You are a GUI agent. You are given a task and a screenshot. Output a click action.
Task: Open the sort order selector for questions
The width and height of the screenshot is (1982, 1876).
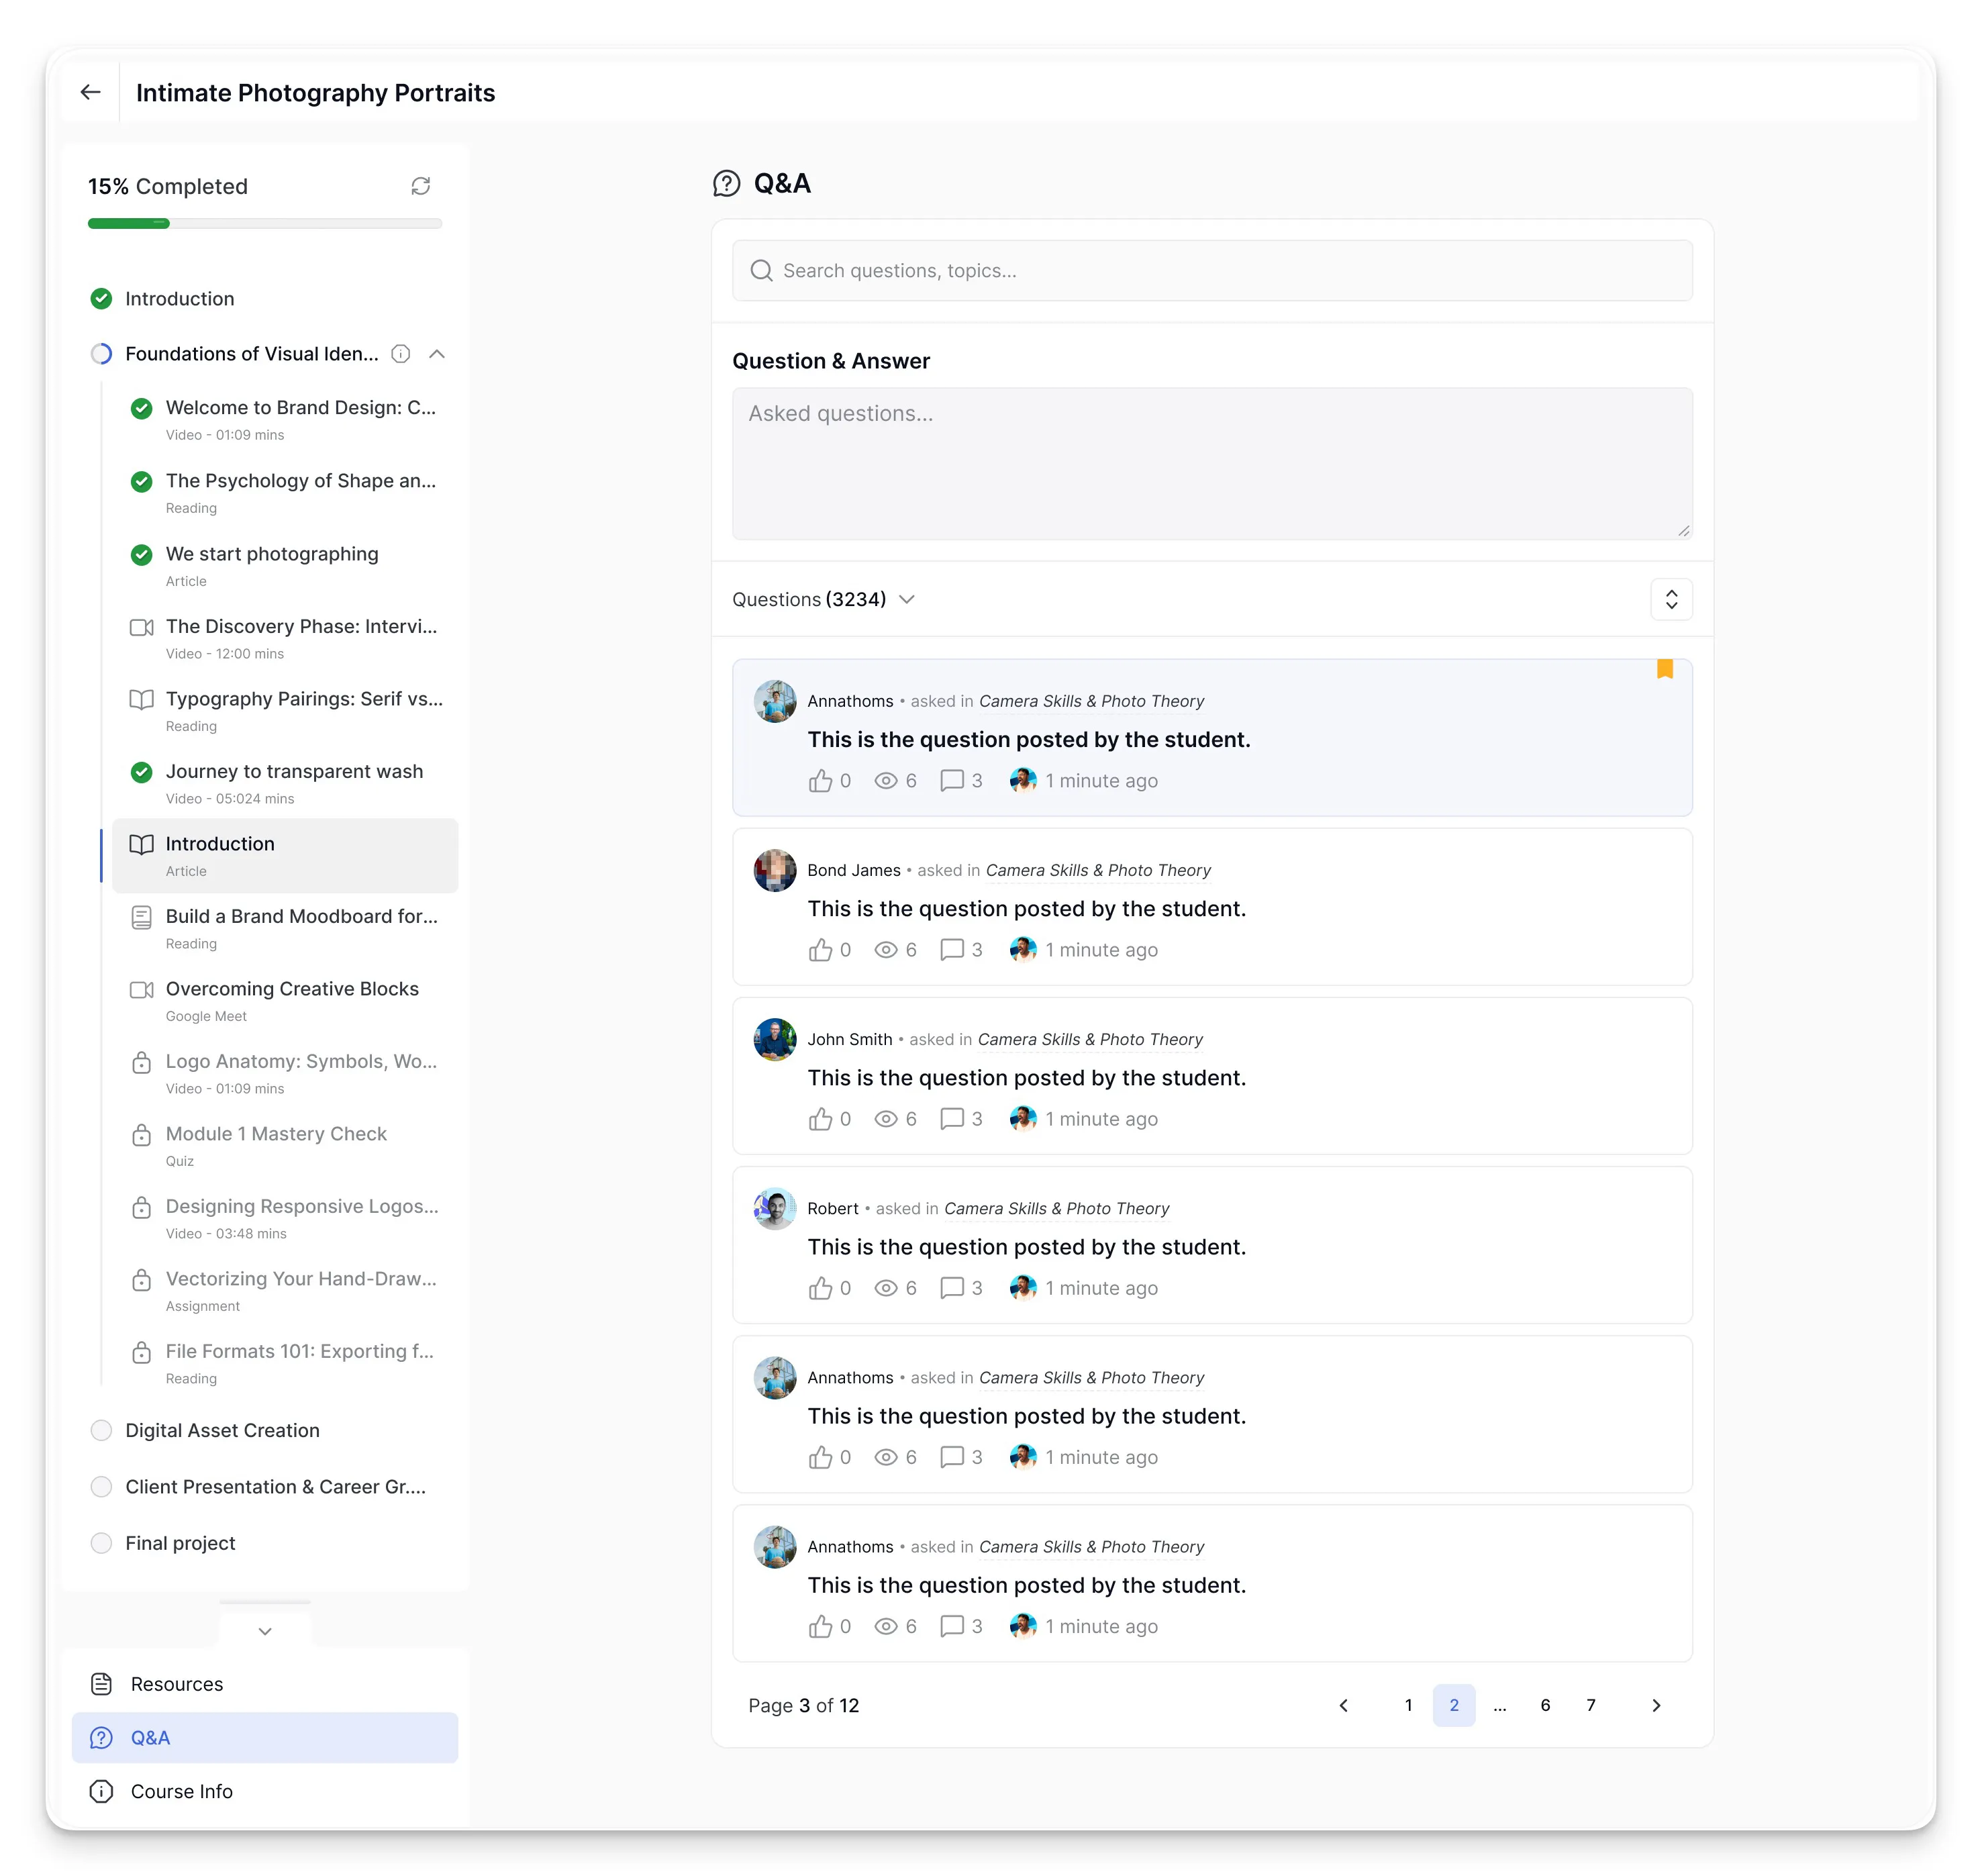(1671, 599)
